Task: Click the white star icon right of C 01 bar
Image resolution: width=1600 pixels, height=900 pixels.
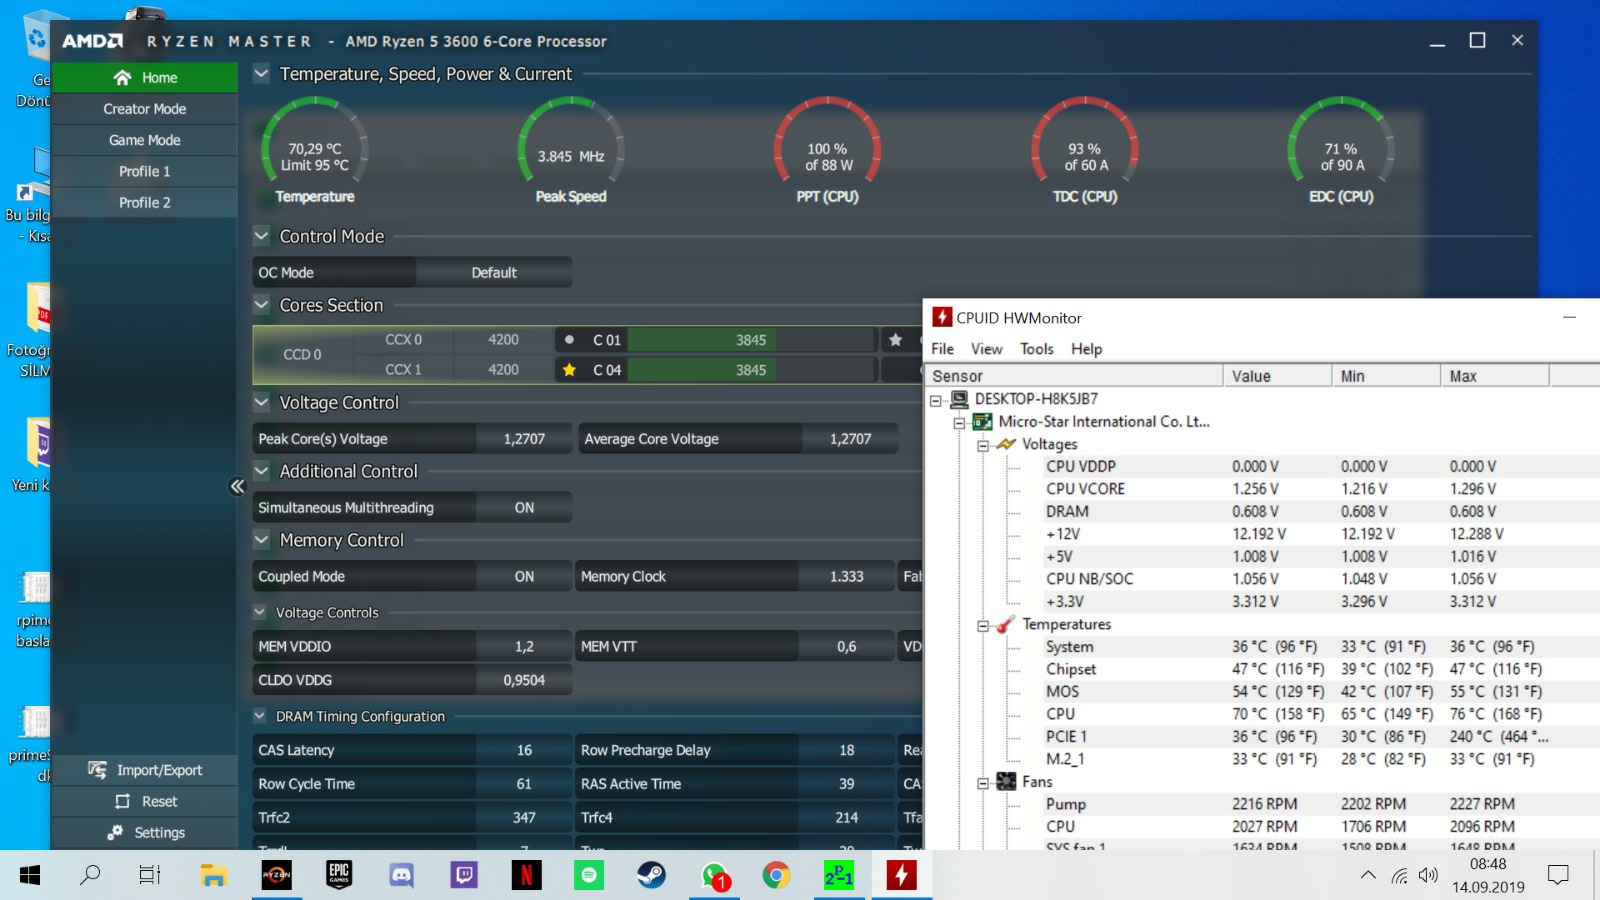Action: pyautogui.click(x=895, y=340)
